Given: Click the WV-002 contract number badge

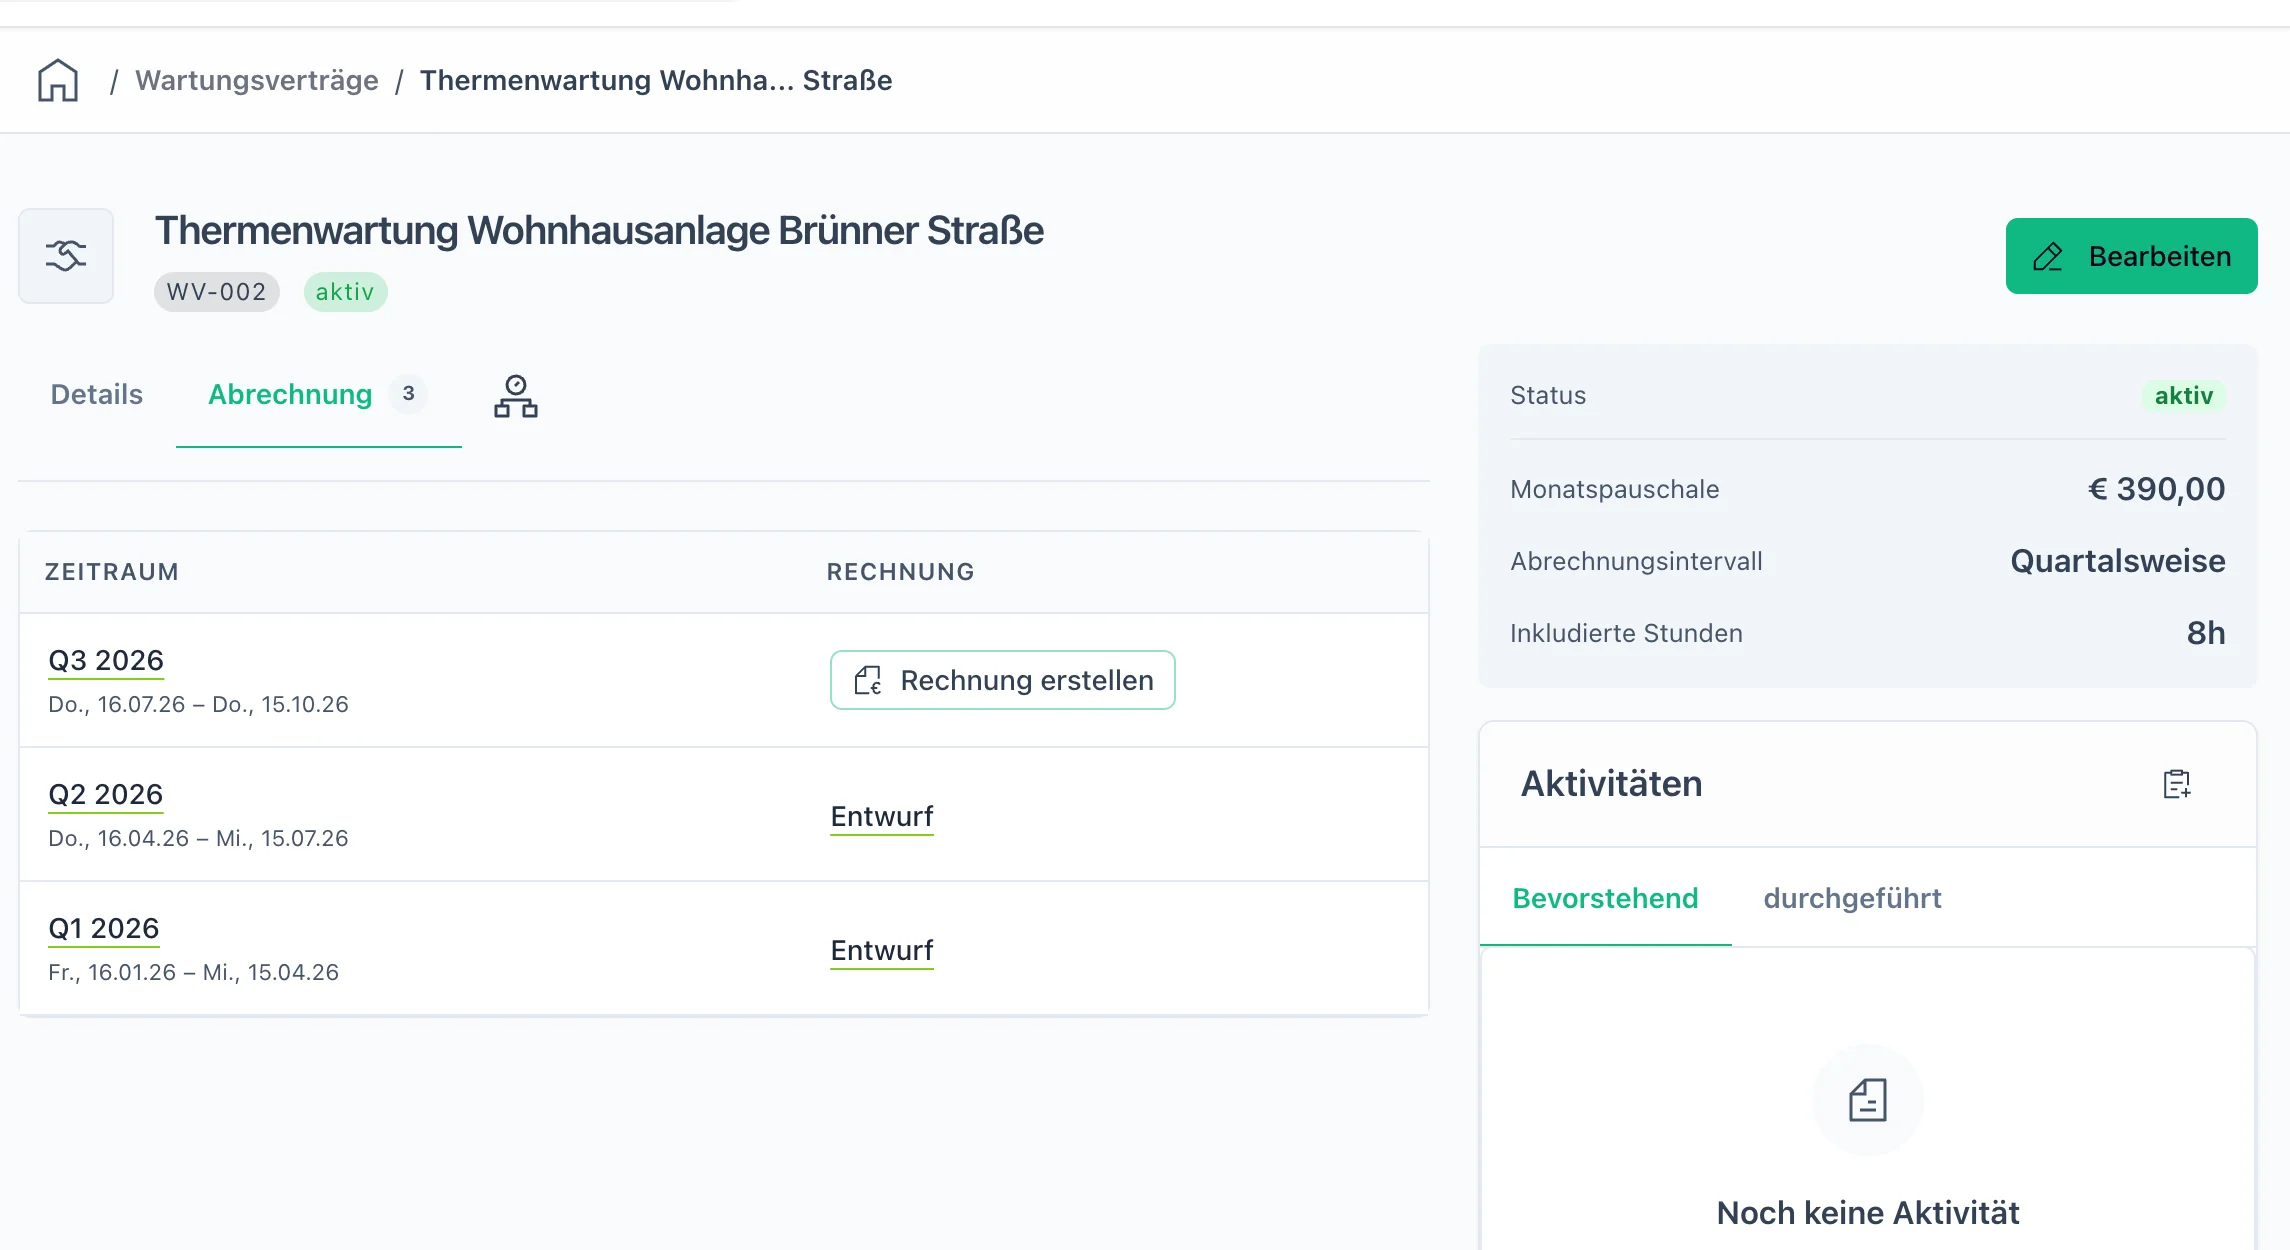Looking at the screenshot, I should 217,292.
